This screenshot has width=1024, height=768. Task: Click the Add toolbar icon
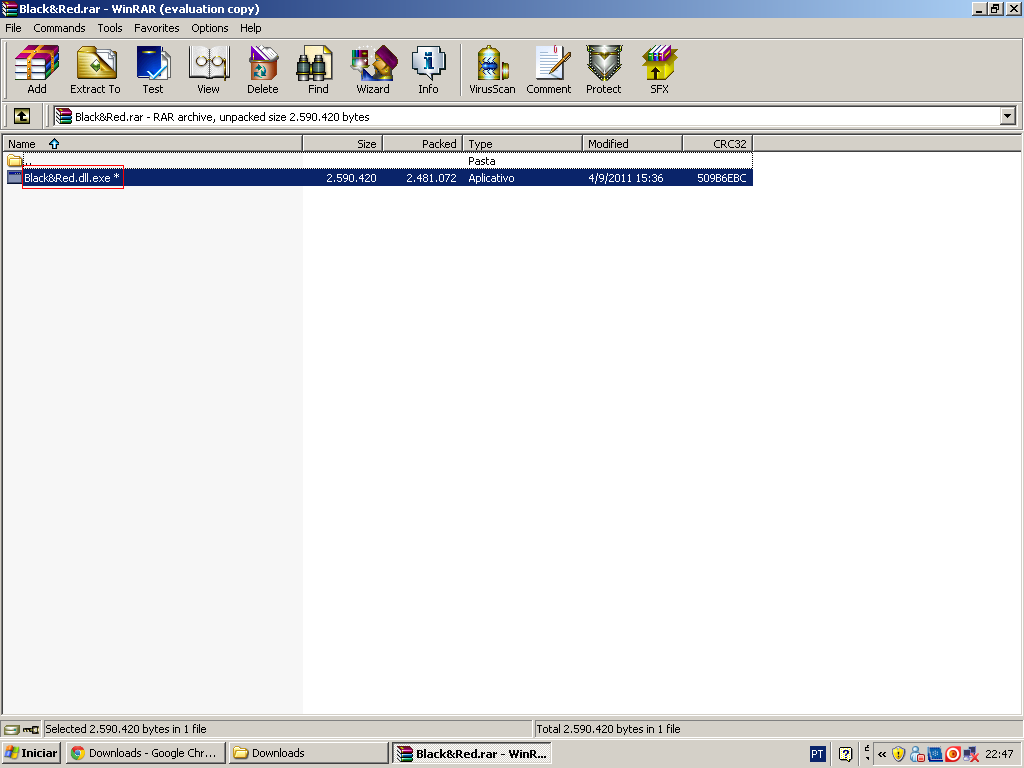click(37, 69)
